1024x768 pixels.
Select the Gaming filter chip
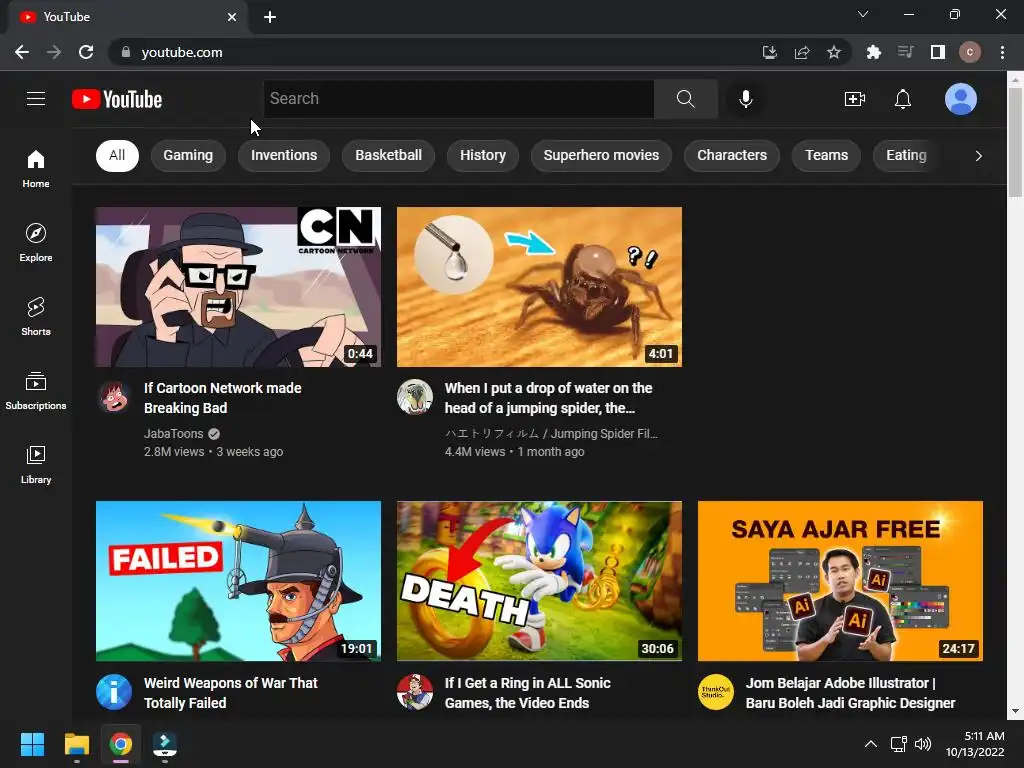pyautogui.click(x=188, y=155)
